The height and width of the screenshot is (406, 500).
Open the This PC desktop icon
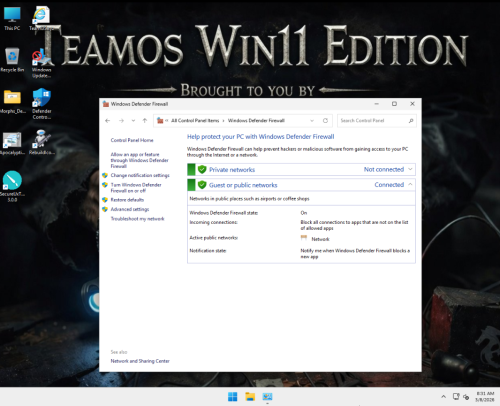[x=12, y=19]
